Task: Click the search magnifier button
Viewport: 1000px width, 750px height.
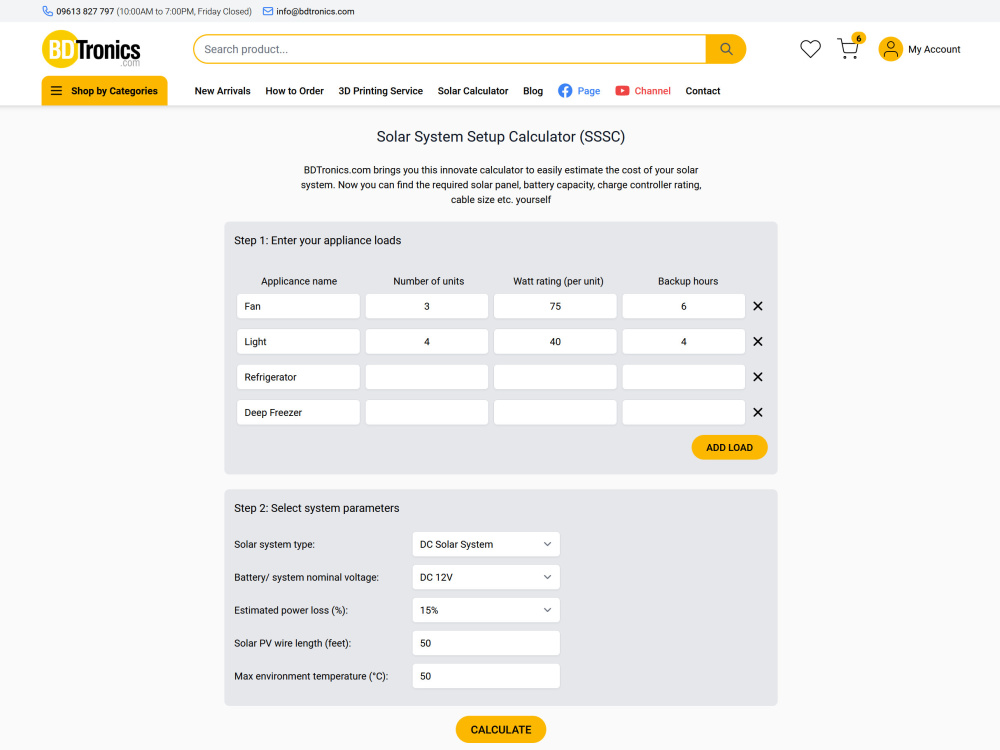Action: (726, 49)
